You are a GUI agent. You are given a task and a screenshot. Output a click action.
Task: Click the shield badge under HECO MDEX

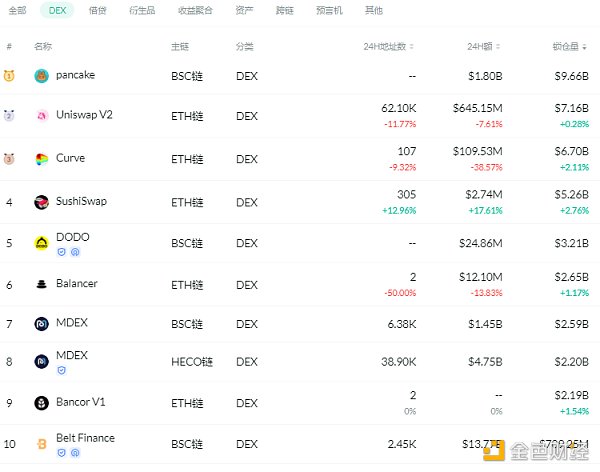pos(62,370)
